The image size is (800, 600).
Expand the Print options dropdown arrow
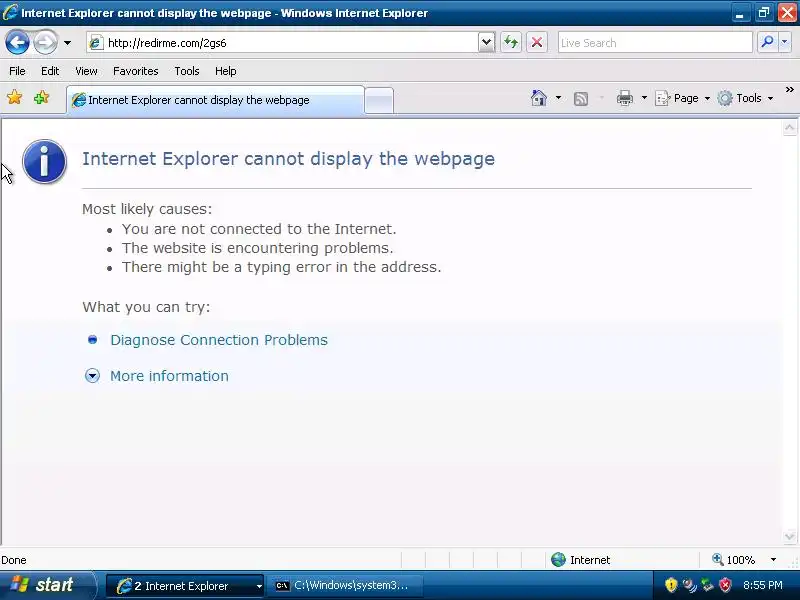click(x=644, y=98)
